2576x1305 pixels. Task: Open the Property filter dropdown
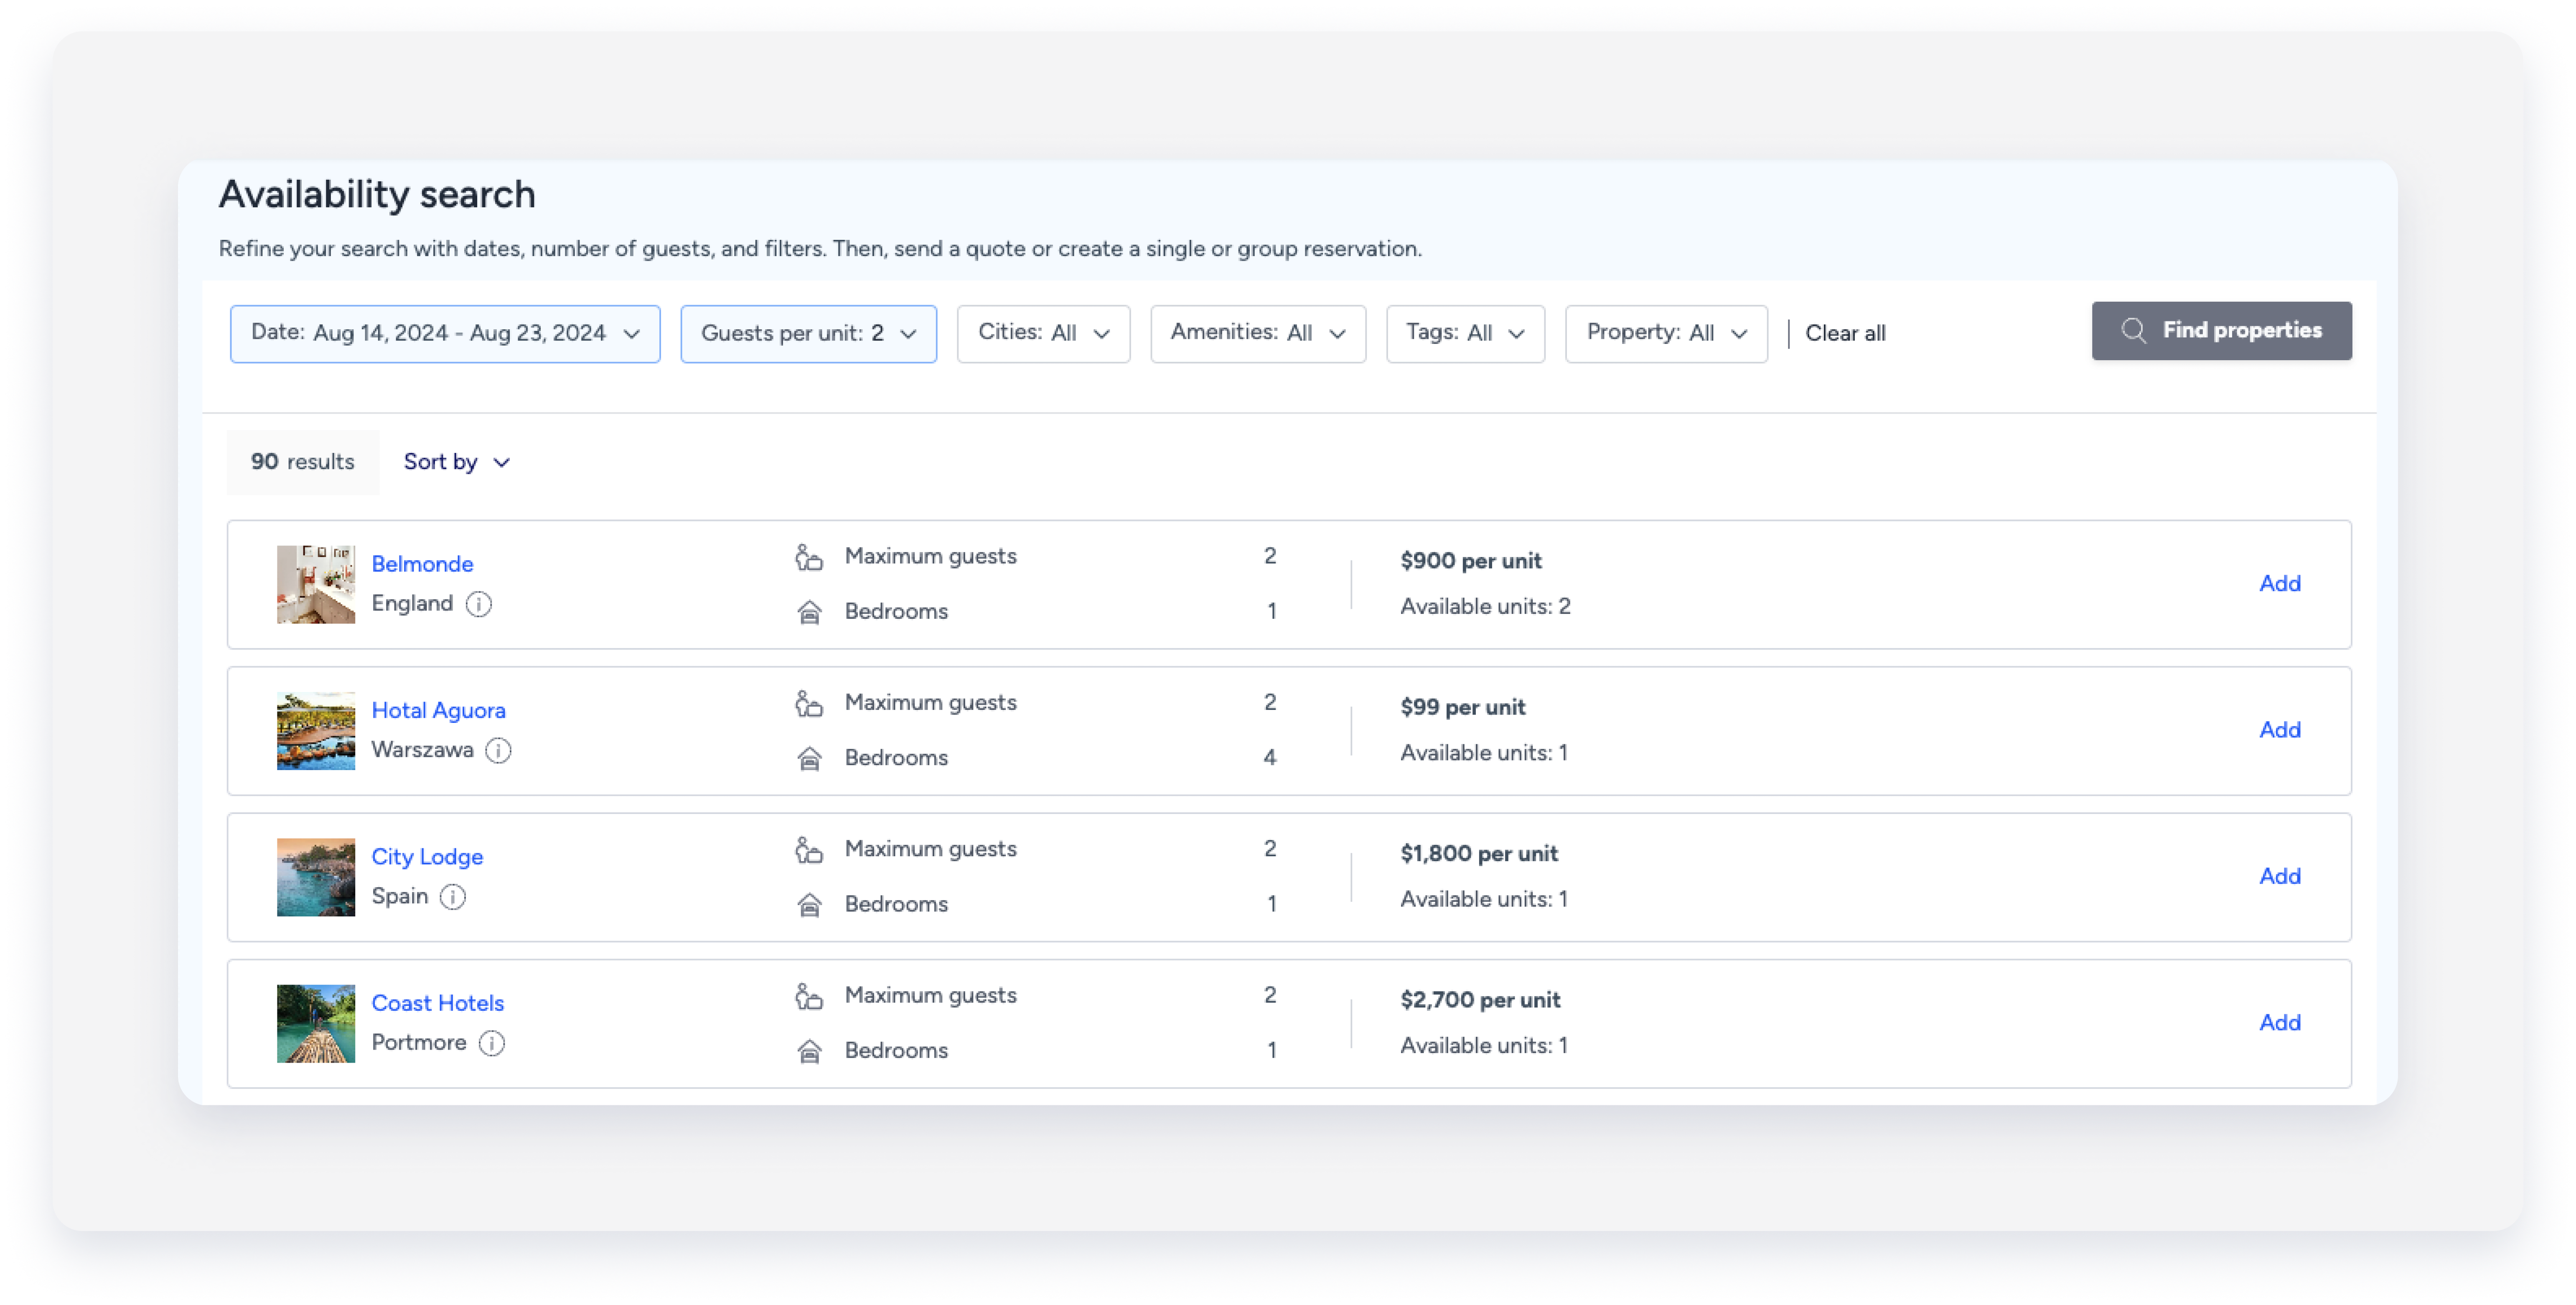coord(1666,334)
